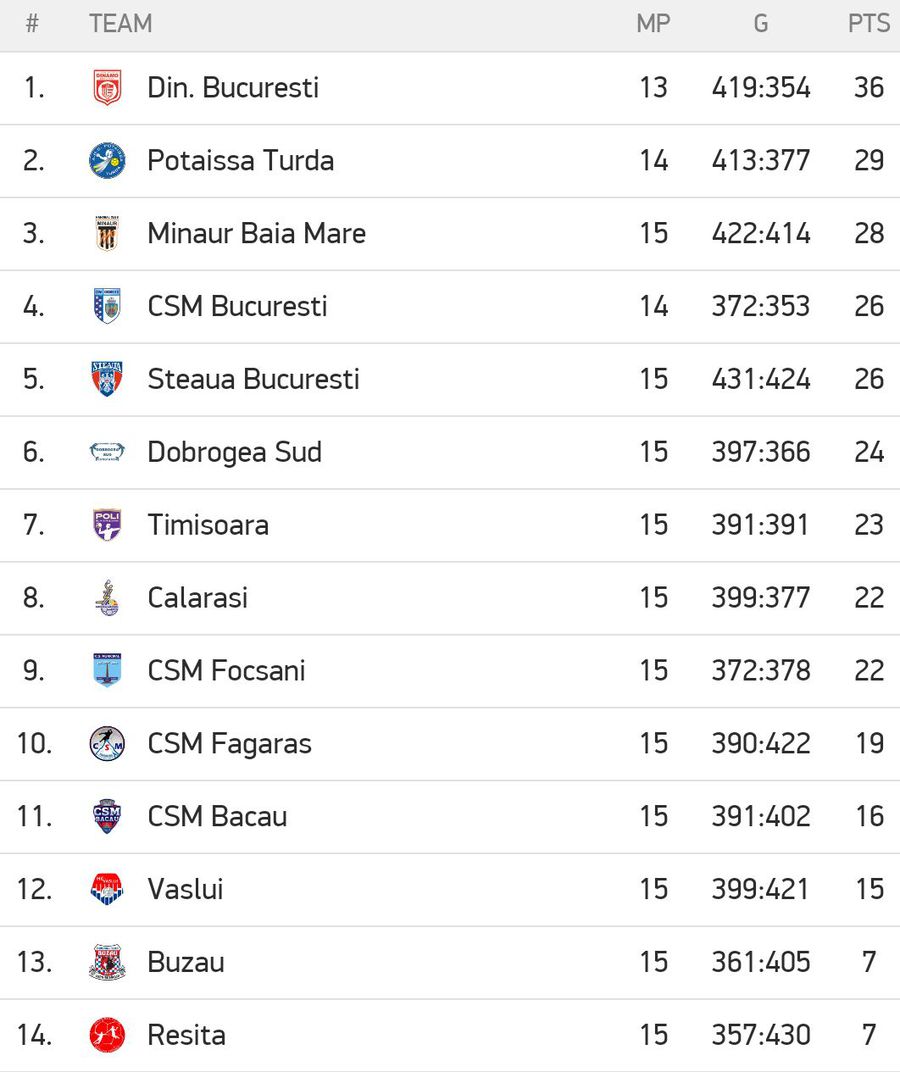The image size is (900, 1072).
Task: Click the TEAM column header
Action: click(120, 24)
